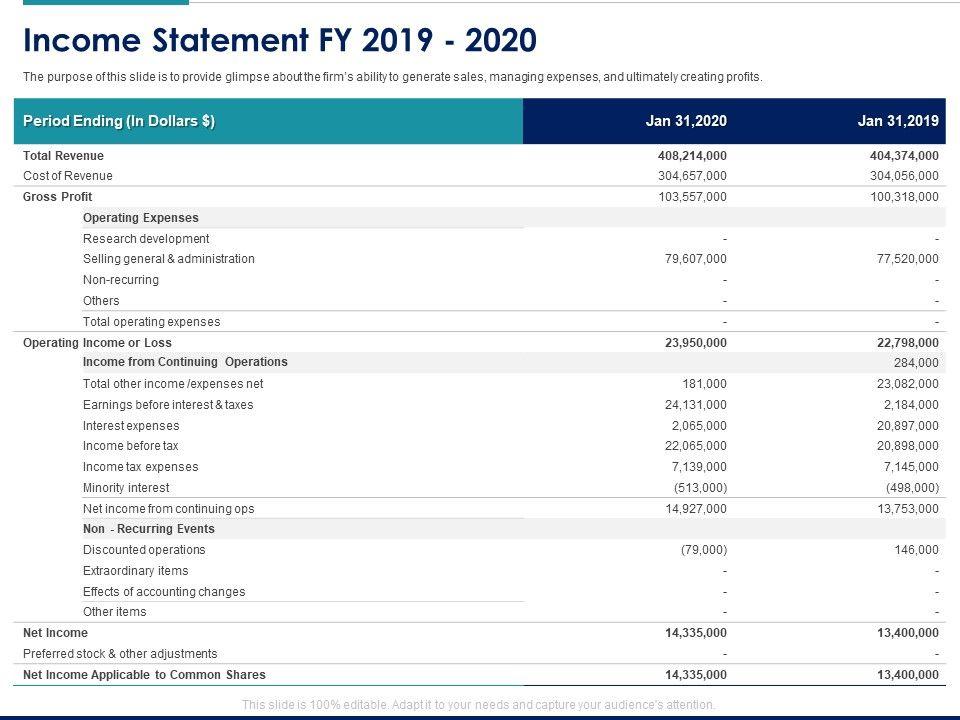Click the 284,000 value
This screenshot has width=960, height=720.
click(916, 362)
